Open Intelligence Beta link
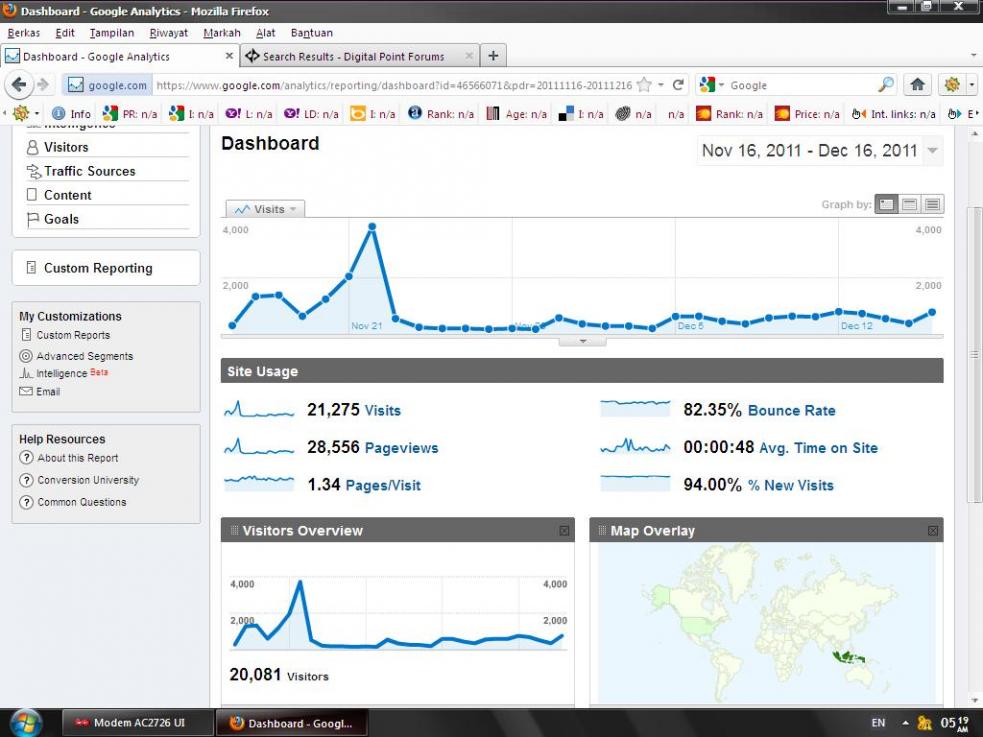983x737 pixels. pos(63,373)
